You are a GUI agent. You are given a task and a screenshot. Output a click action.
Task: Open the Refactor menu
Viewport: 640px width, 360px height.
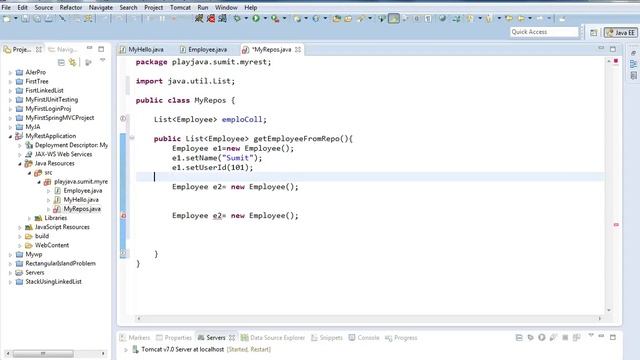tap(71, 7)
